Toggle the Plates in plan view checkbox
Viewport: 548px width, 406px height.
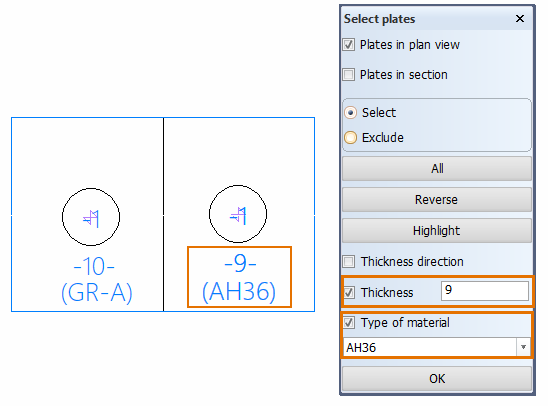coord(349,45)
